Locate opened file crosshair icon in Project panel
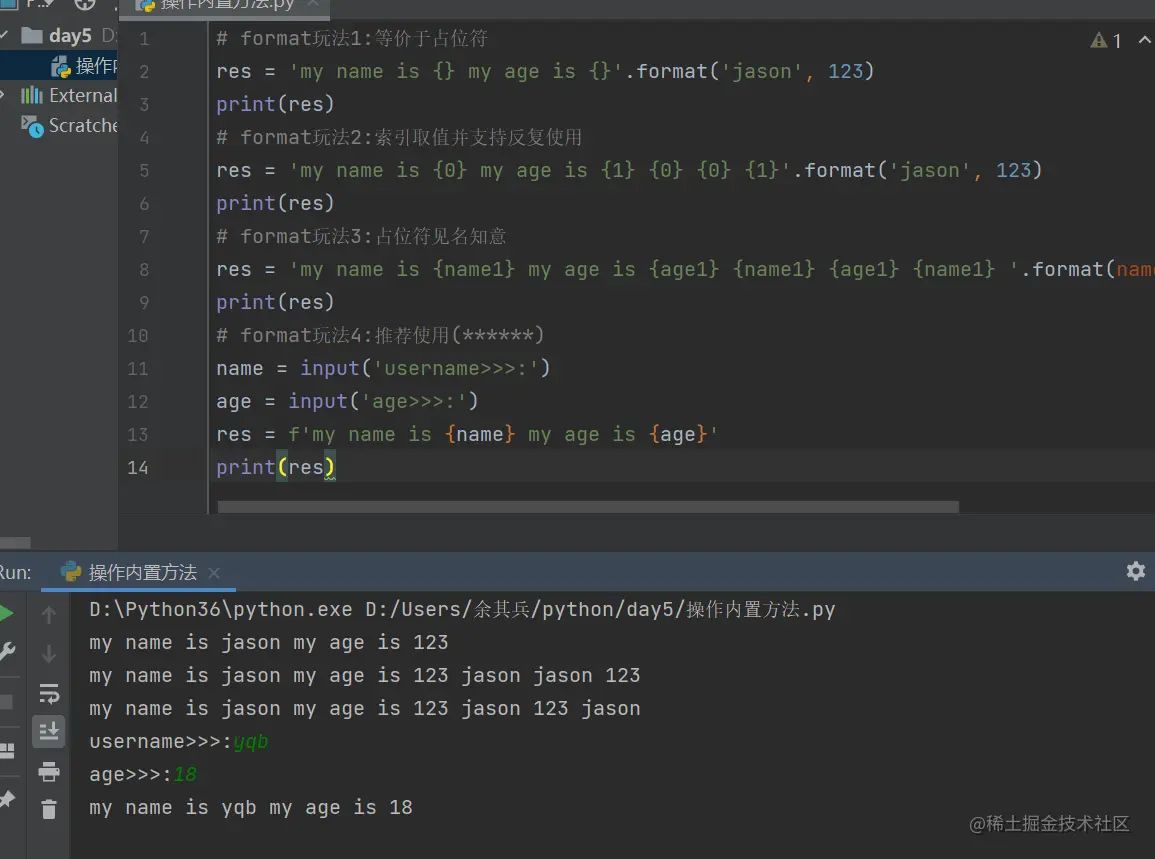This screenshot has width=1155, height=859. coord(85,4)
